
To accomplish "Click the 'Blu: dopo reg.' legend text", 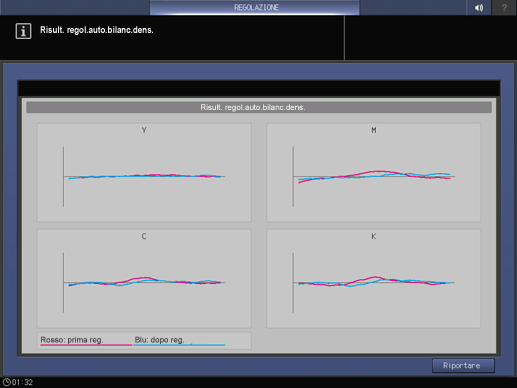I will click(x=159, y=340).
